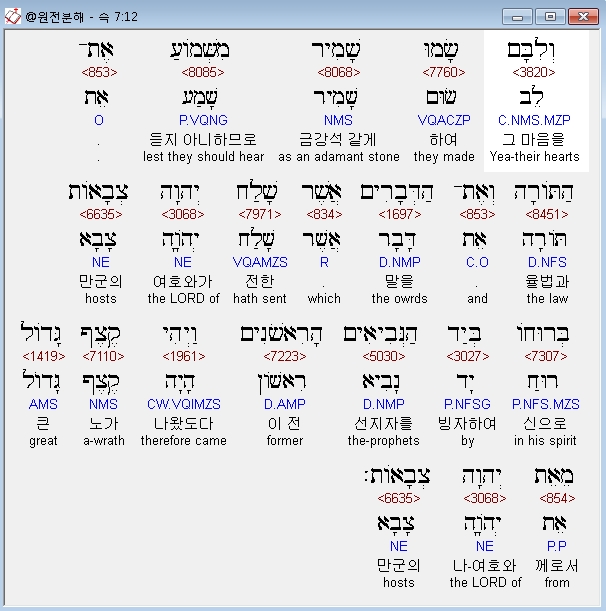Click parsing code P.P
The width and height of the screenshot is (606, 611).
(x=557, y=546)
